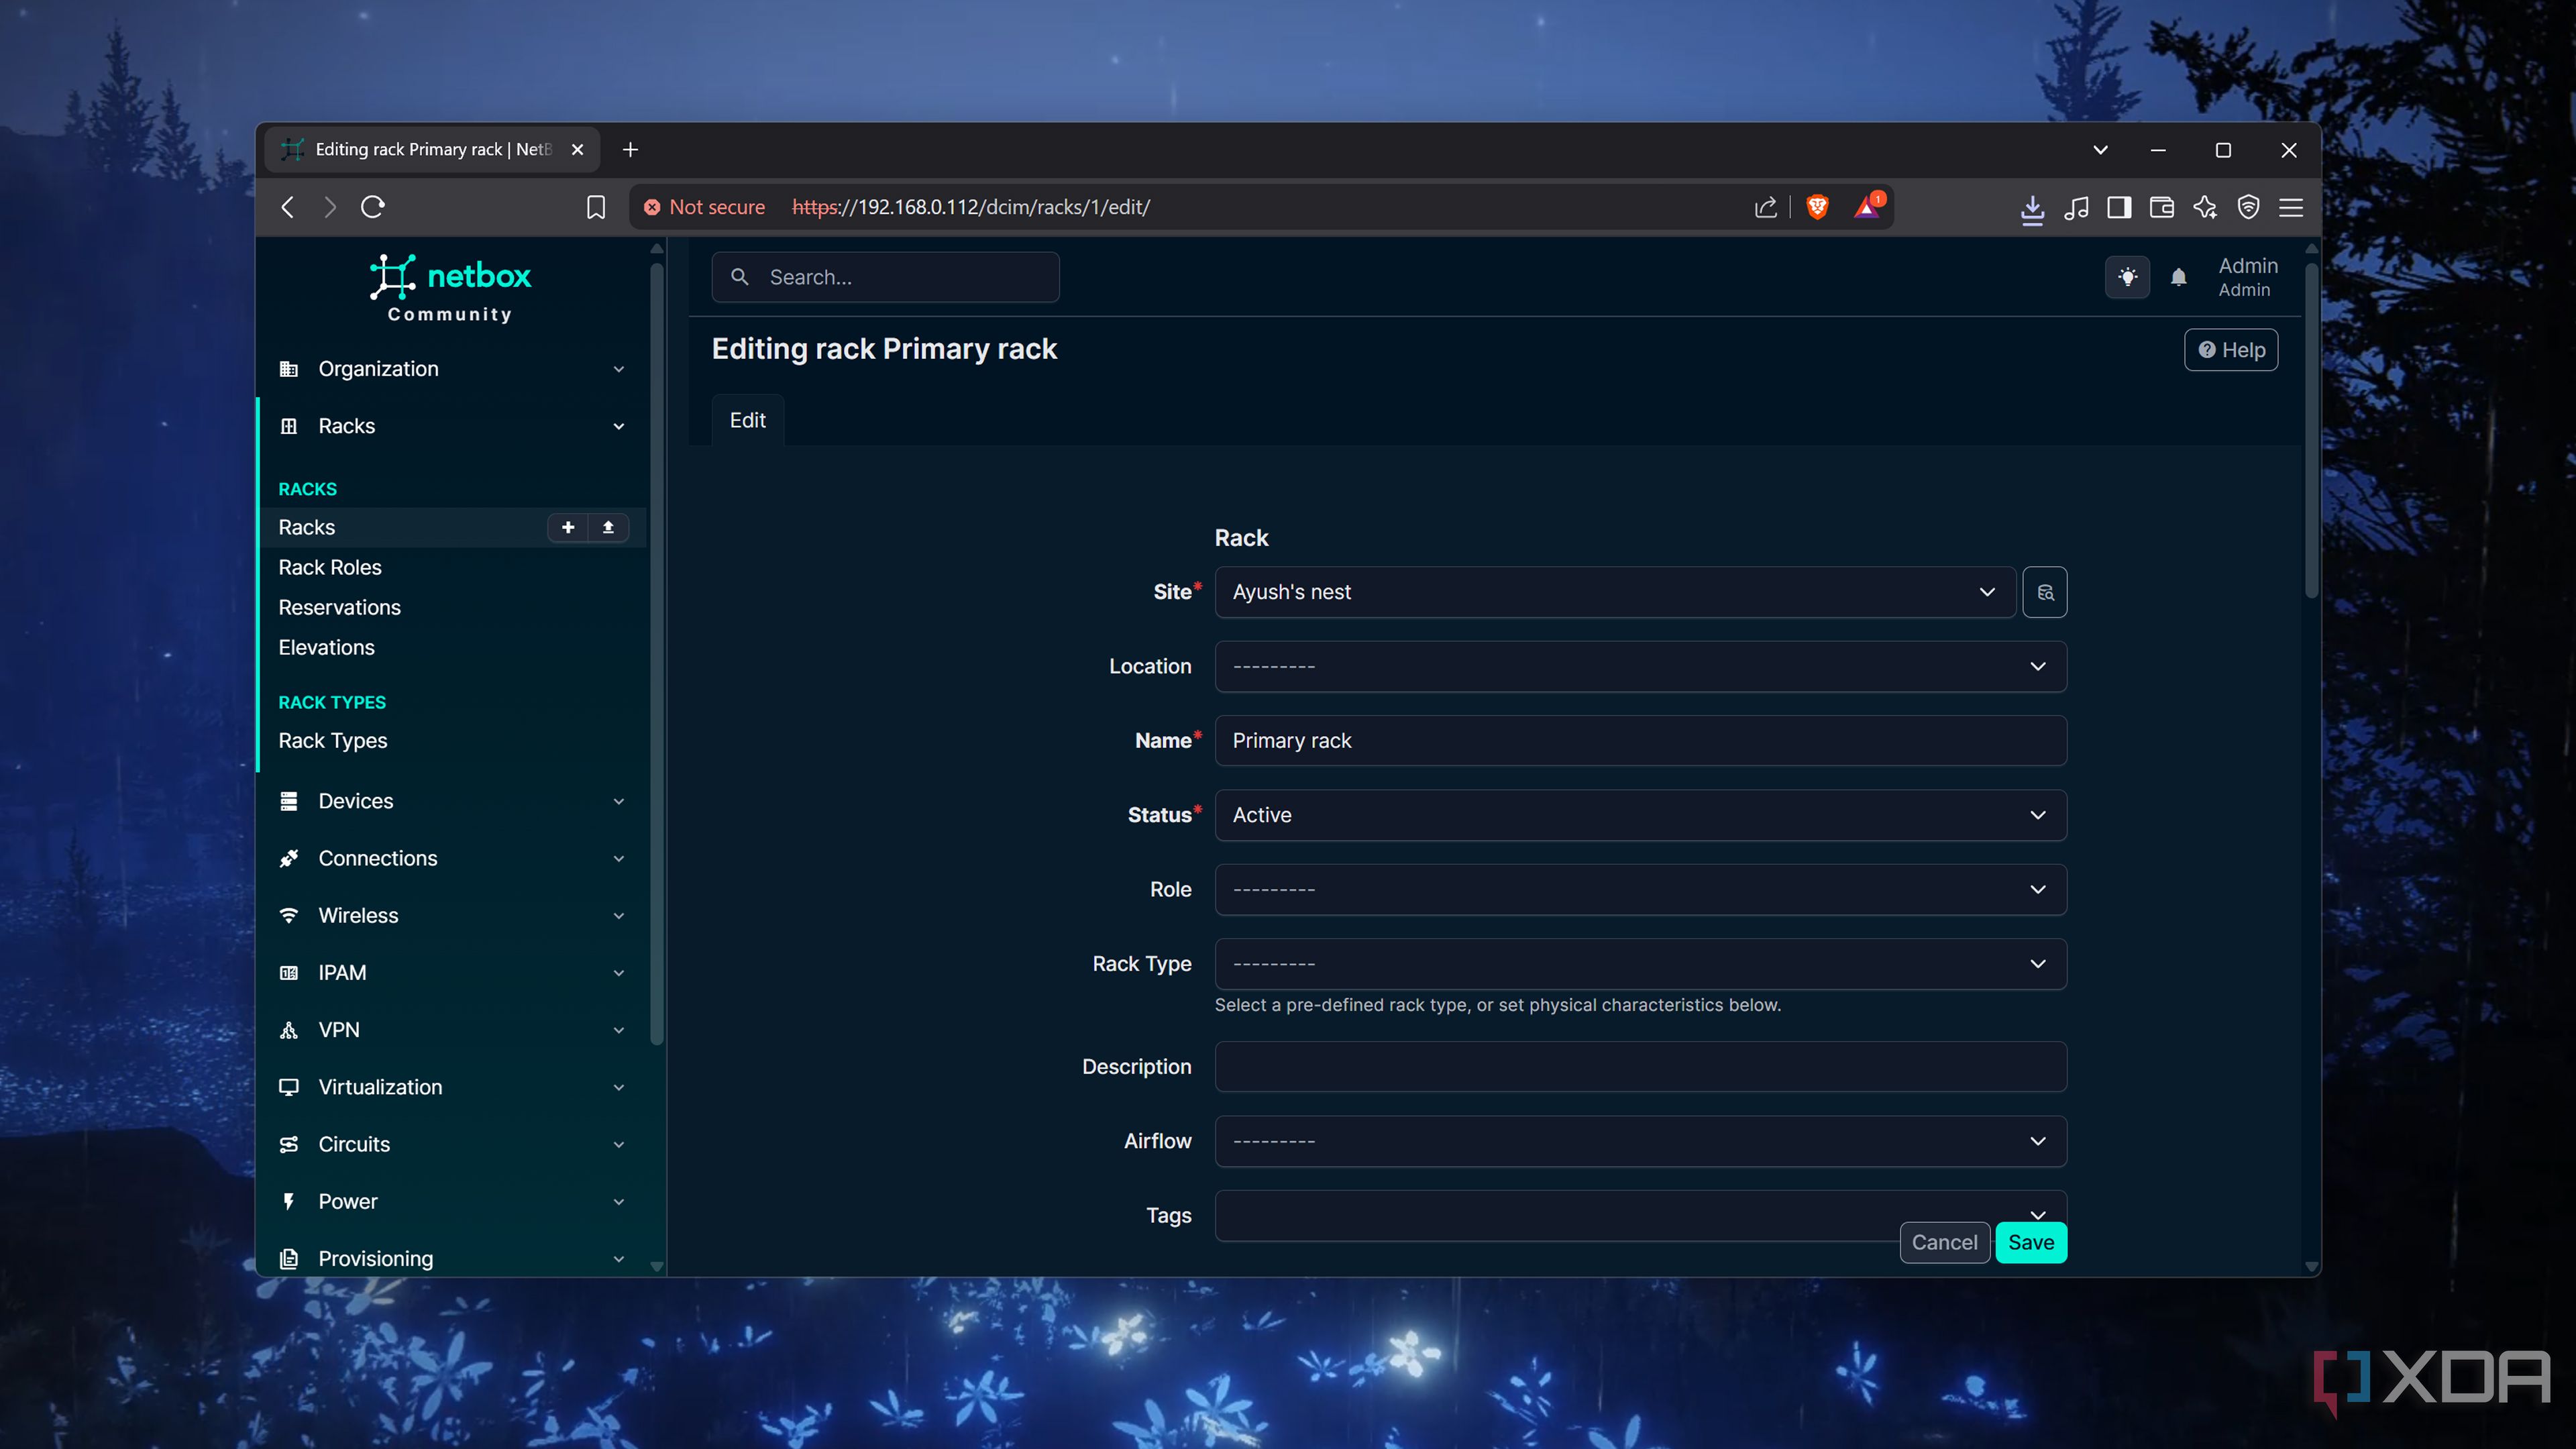The image size is (2576, 1449).
Task: Open Rack Roles in sidebar
Action: tap(330, 567)
